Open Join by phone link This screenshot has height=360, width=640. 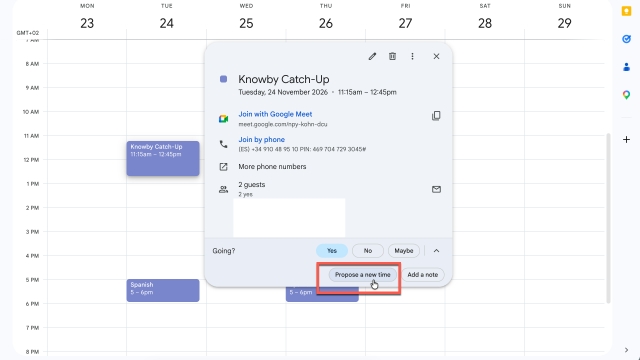(x=262, y=140)
